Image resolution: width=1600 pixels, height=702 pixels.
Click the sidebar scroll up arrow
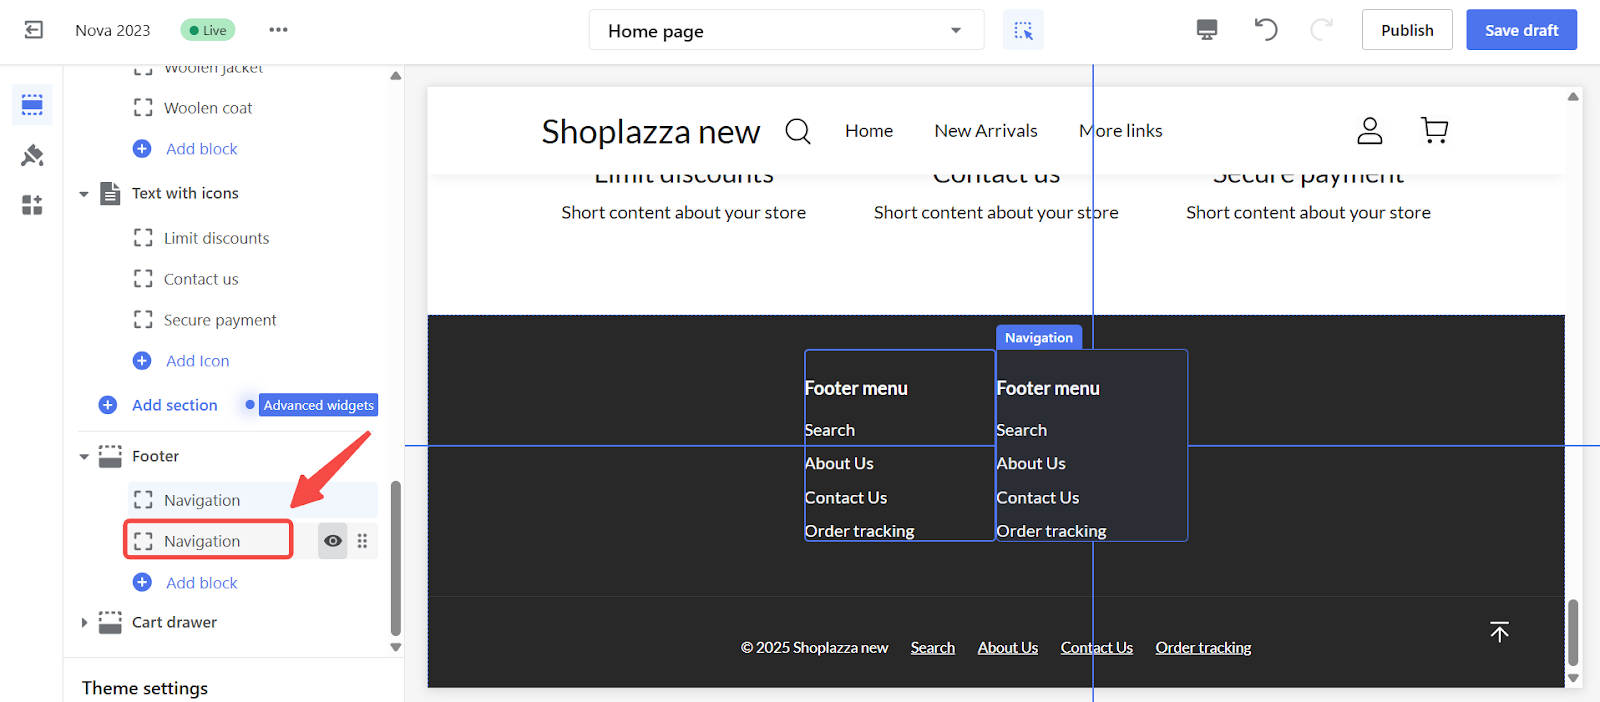(x=395, y=75)
